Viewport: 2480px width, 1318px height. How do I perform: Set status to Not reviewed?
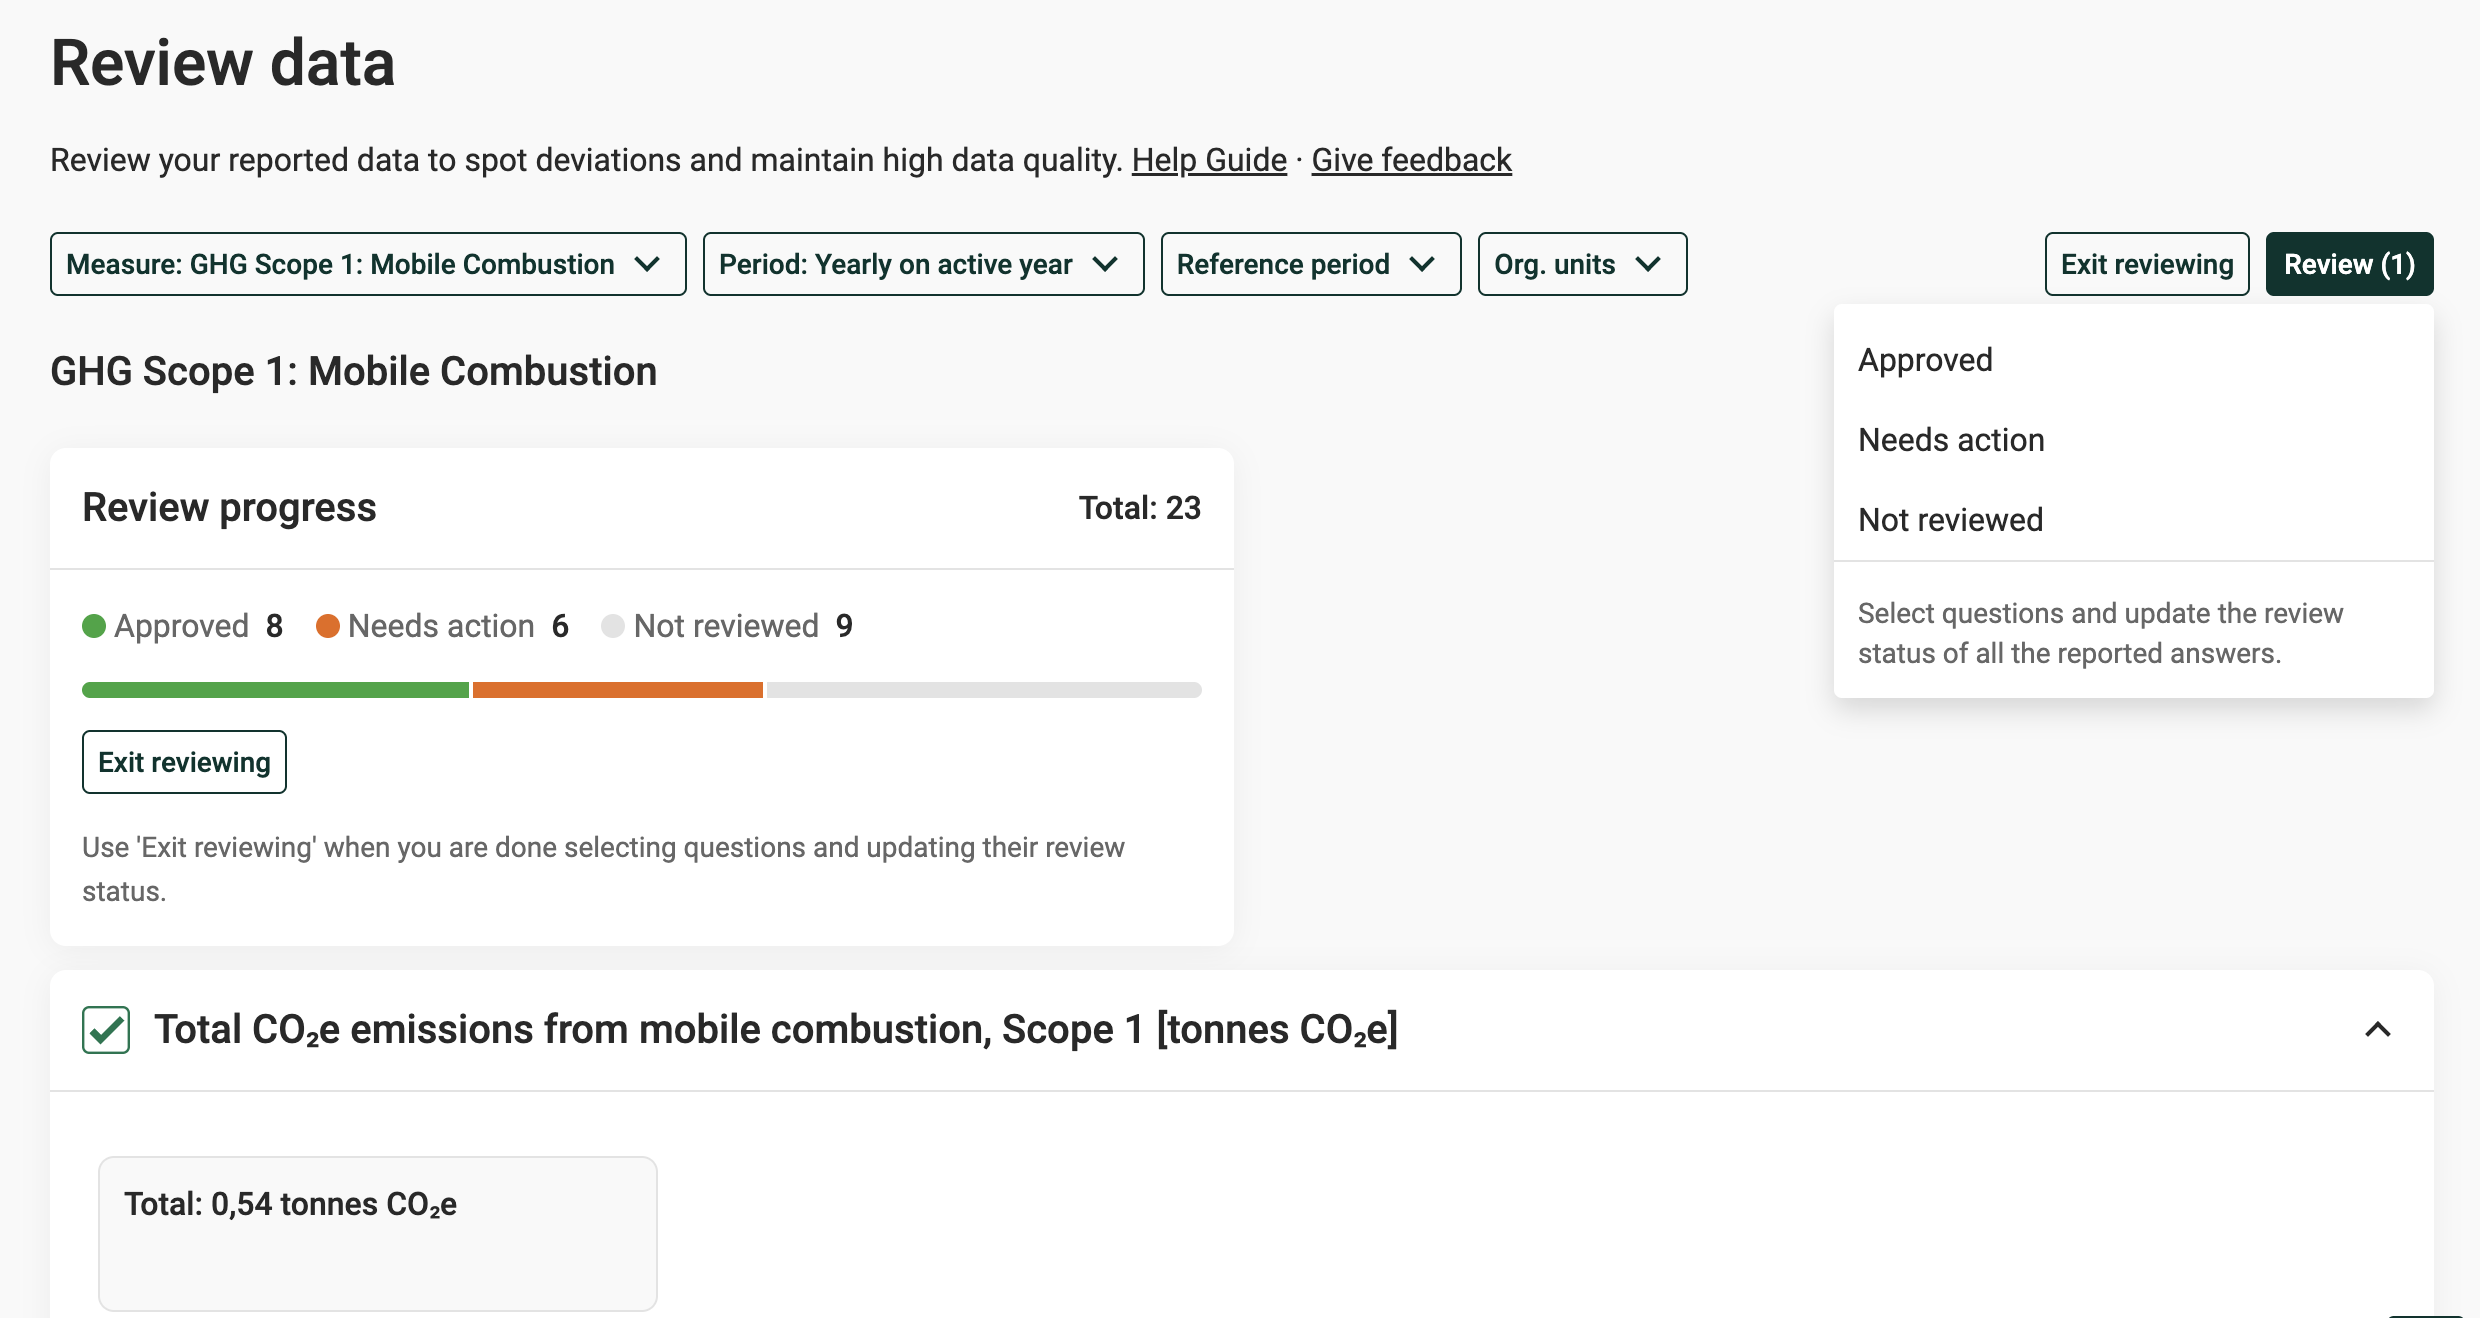pyautogui.click(x=1950, y=520)
